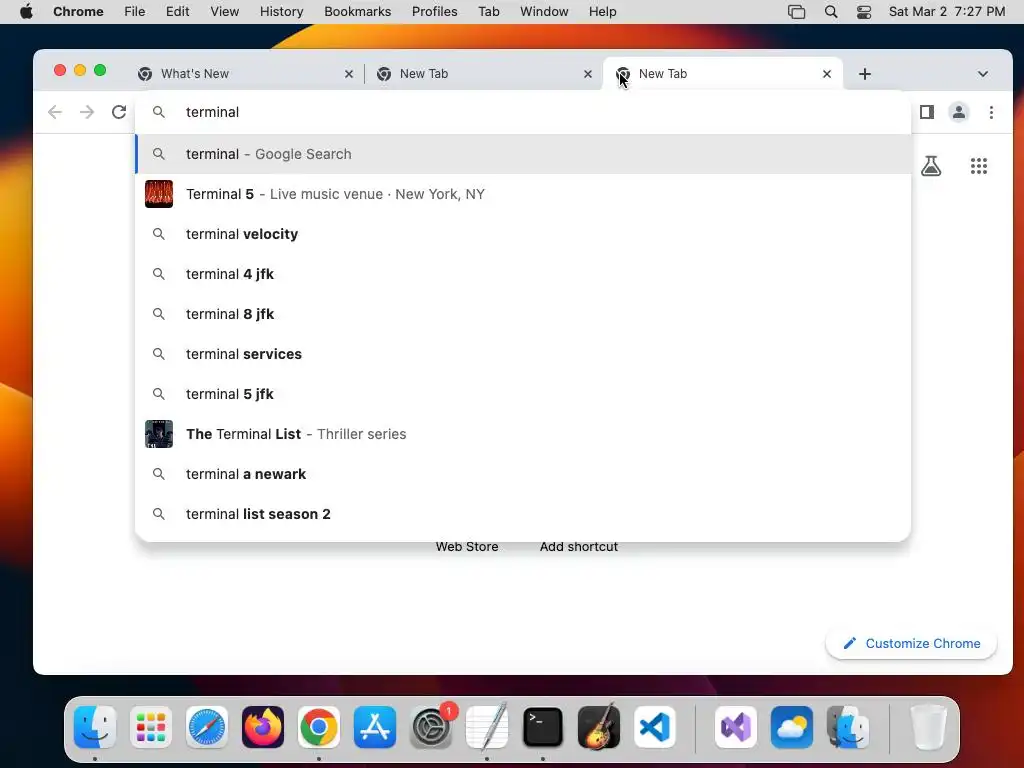Choose The Terminal List thriller series suggestion
This screenshot has height=768, width=1024.
tap(523, 434)
